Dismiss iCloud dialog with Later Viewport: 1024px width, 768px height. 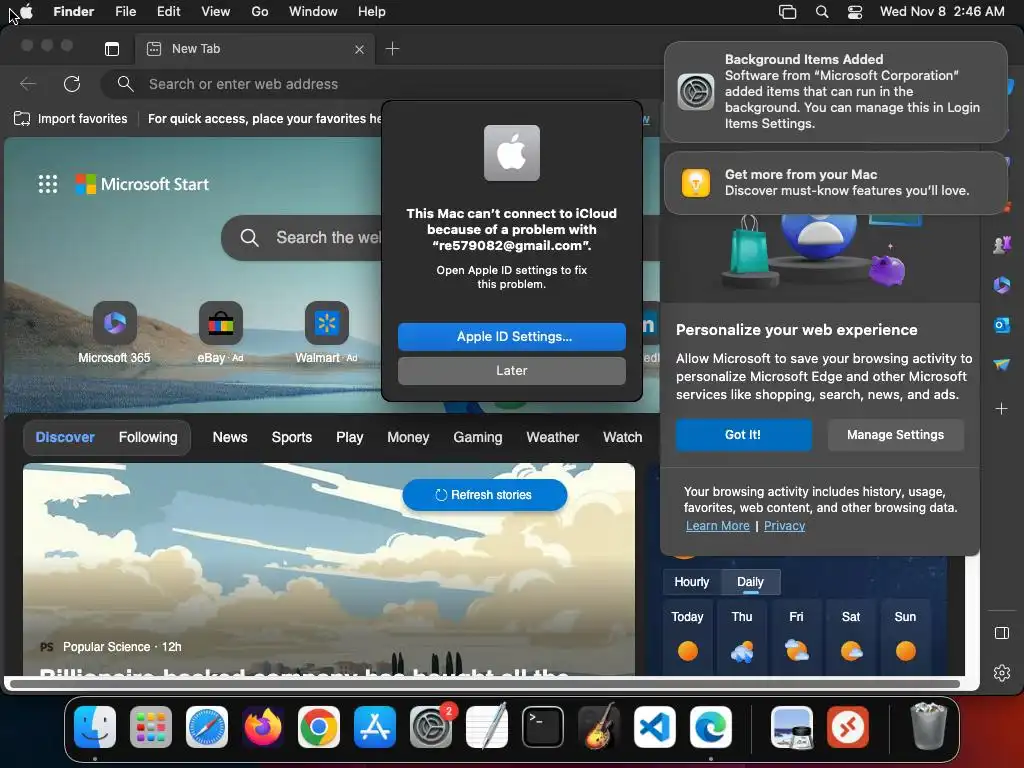coord(512,370)
